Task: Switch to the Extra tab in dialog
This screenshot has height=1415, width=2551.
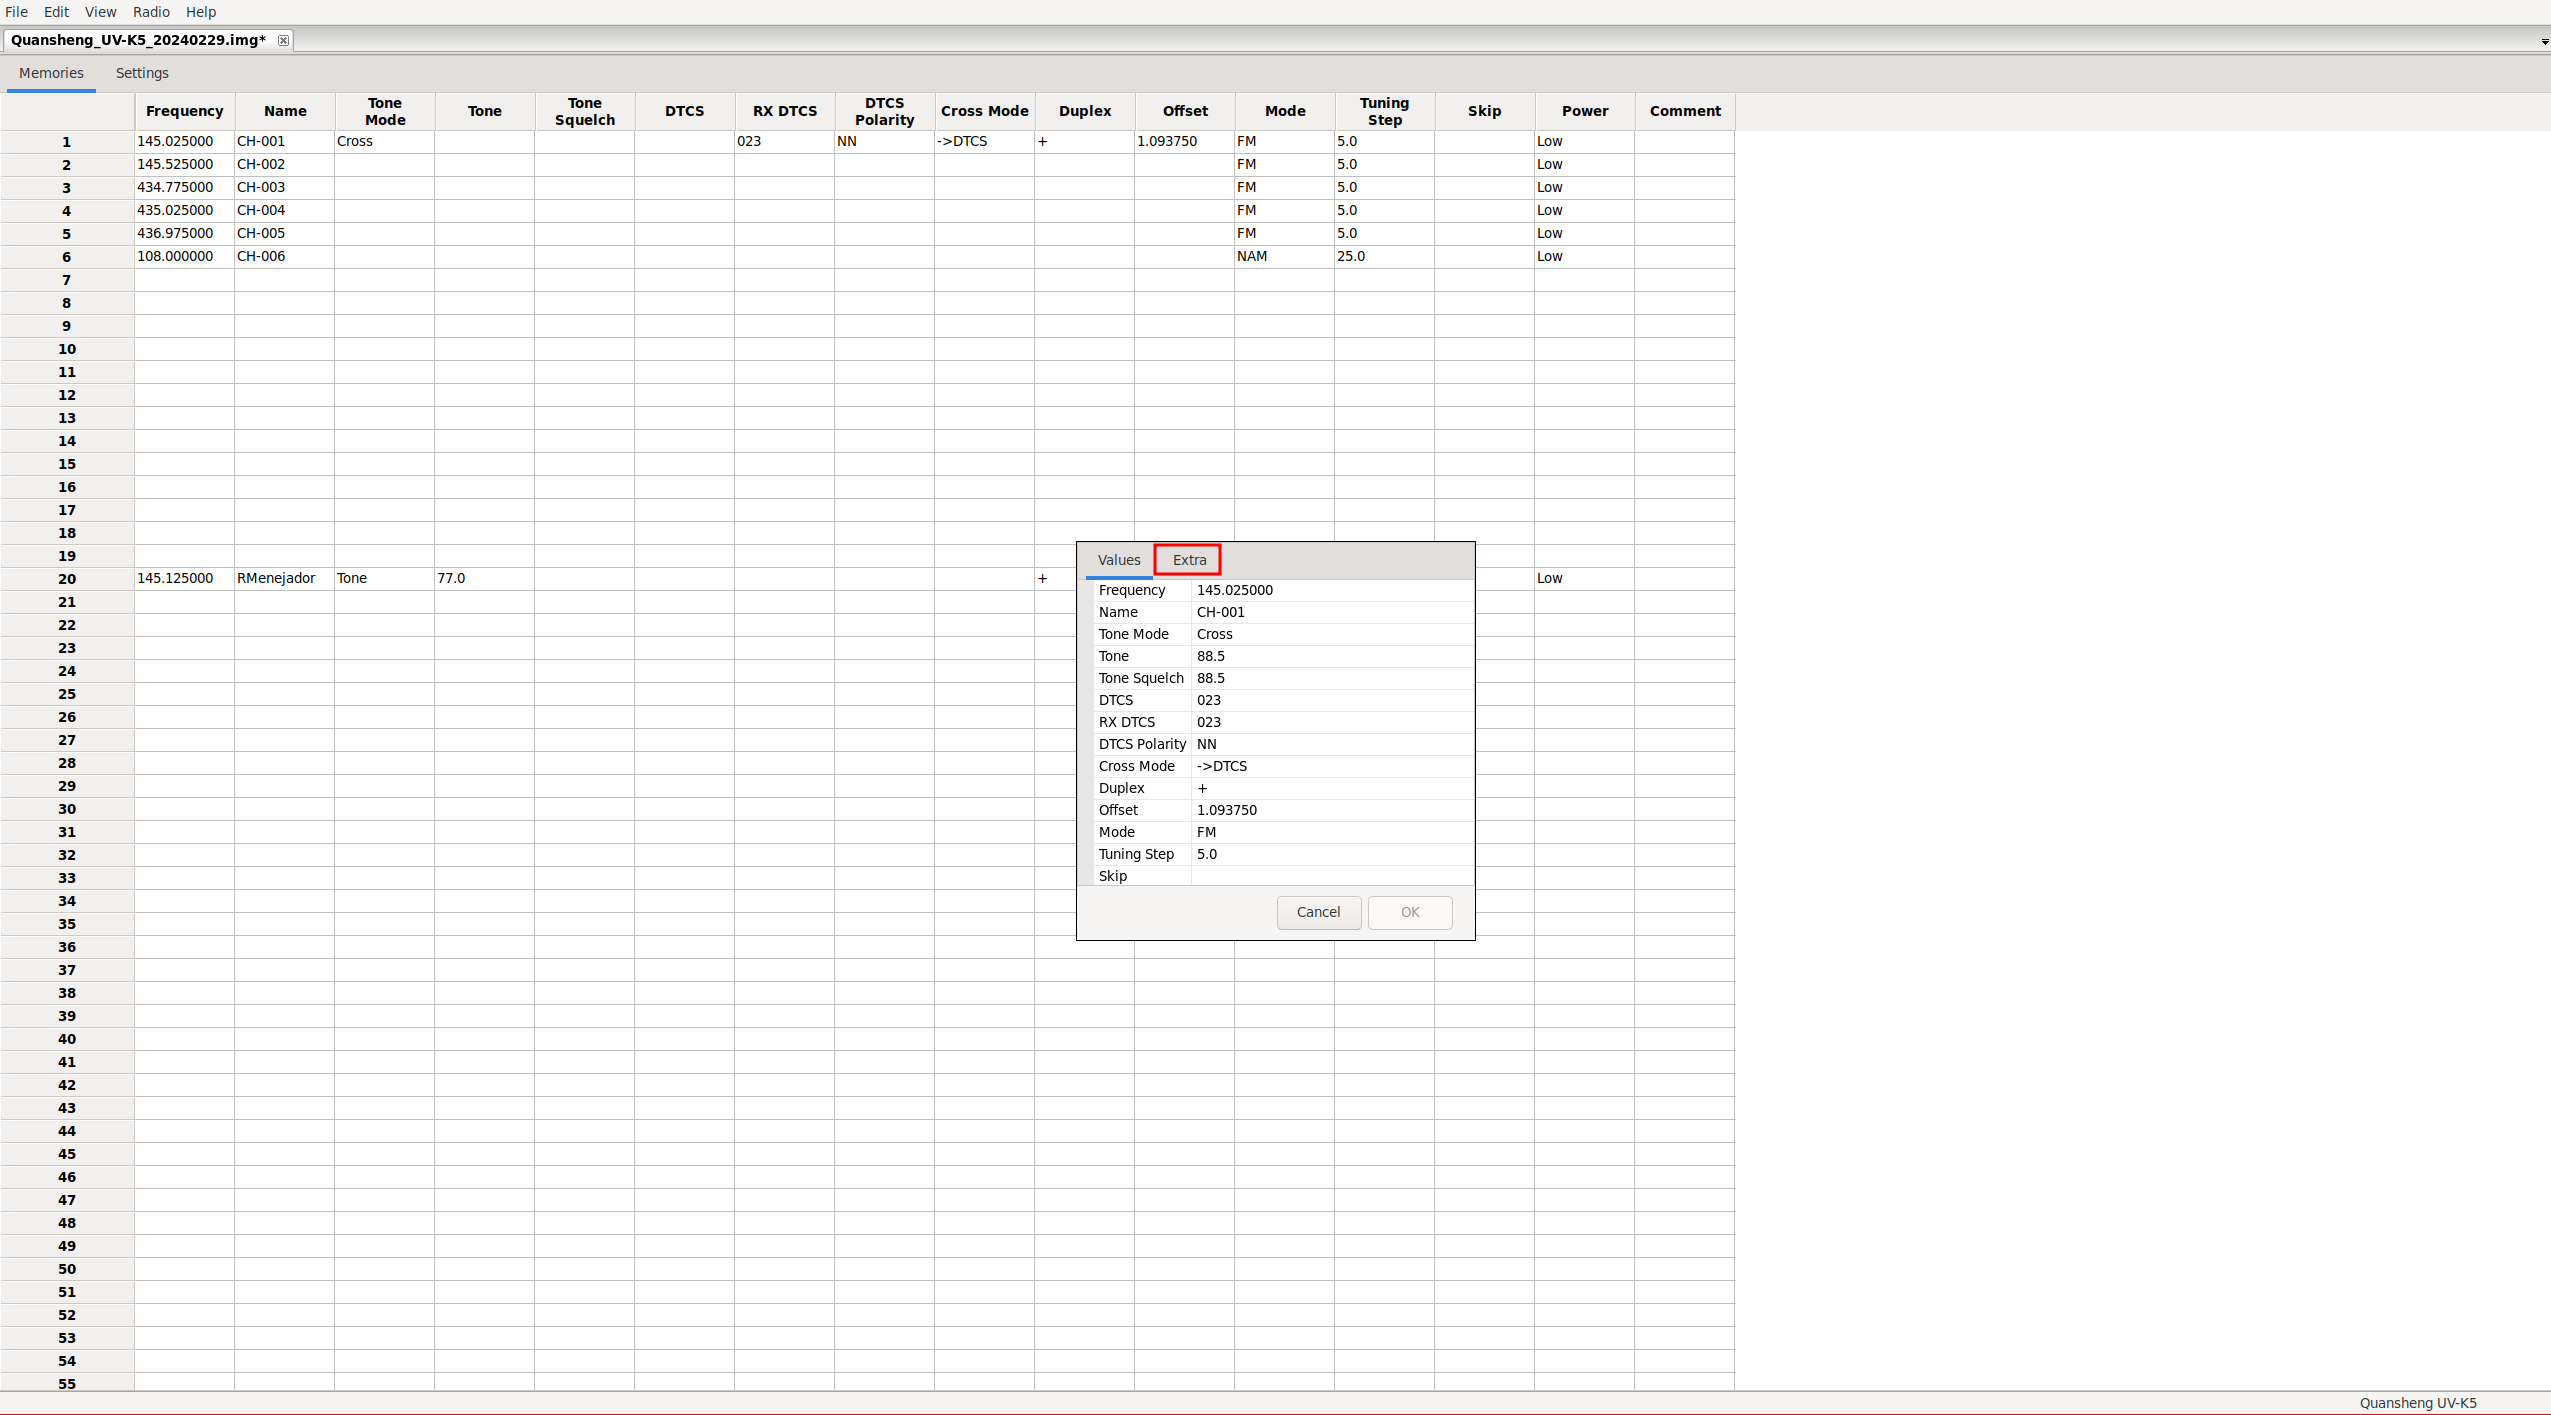Action: [x=1189, y=560]
